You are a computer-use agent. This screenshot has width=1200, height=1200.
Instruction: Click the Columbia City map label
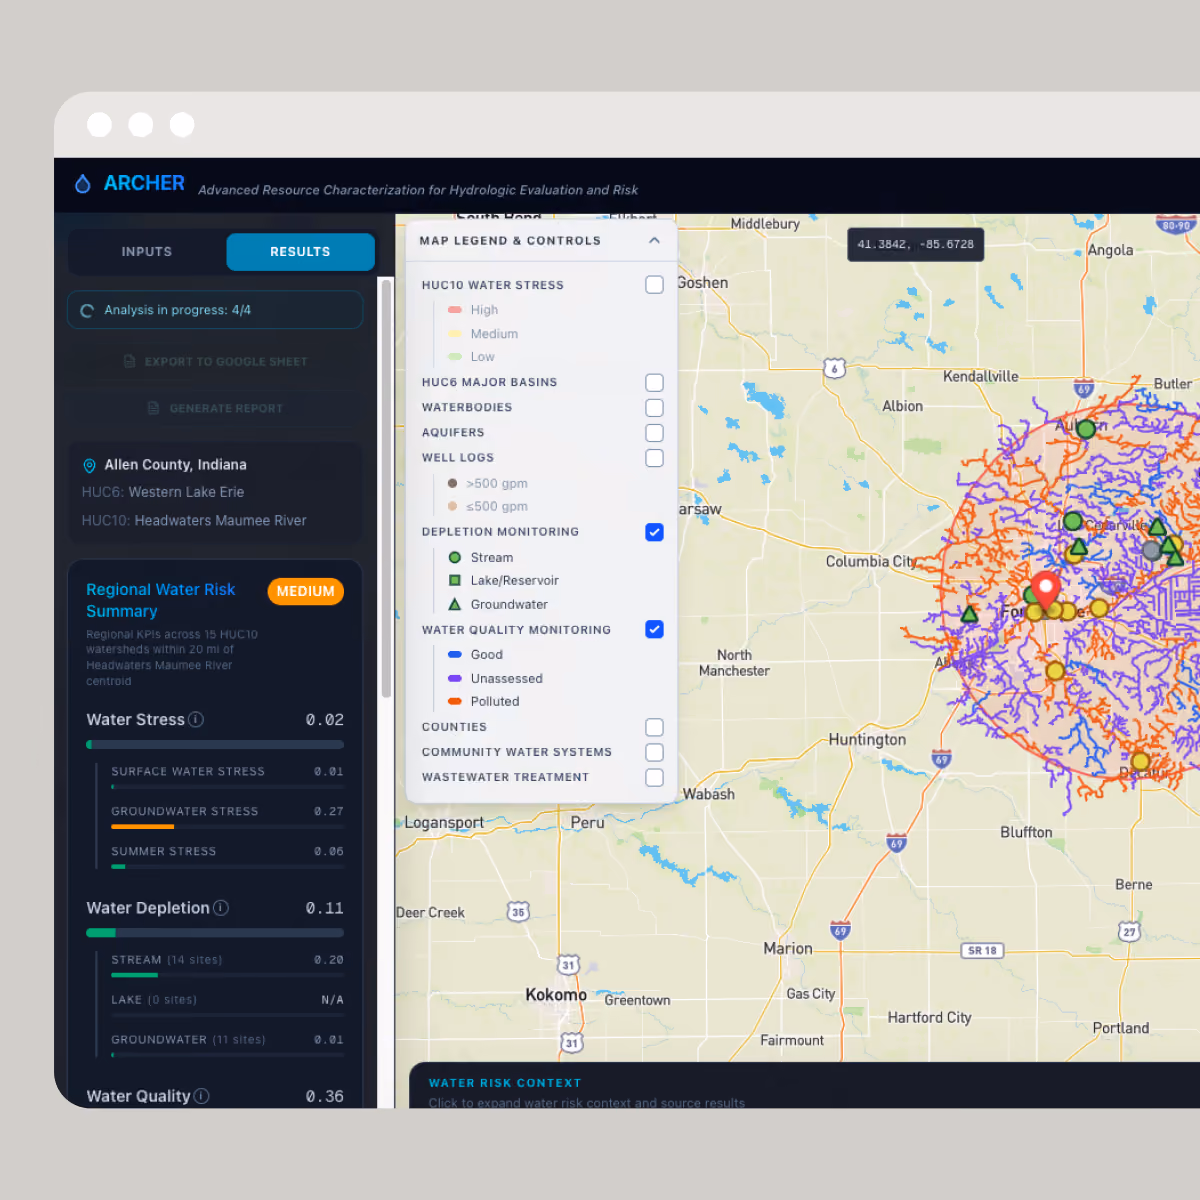coord(871,562)
